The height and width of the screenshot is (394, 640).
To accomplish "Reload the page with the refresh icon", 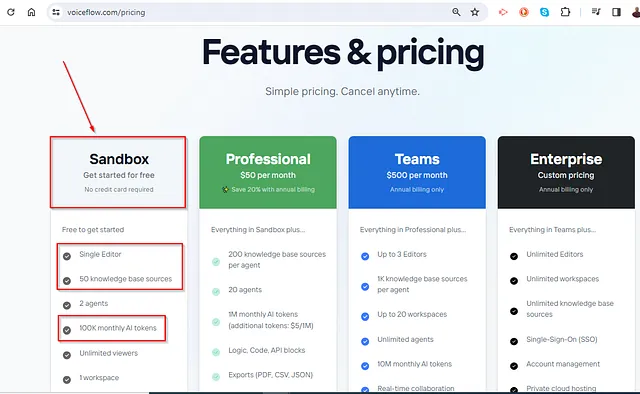I will coord(11,12).
